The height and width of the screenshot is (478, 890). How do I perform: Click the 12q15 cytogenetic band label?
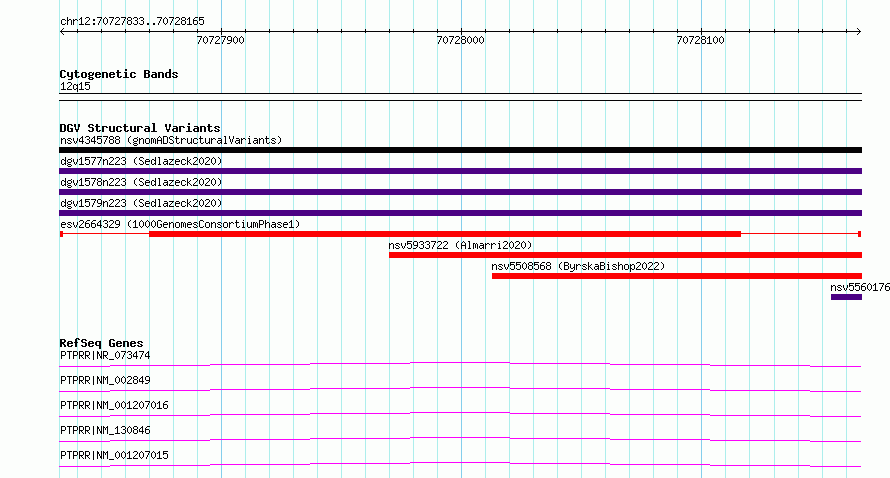pos(75,86)
